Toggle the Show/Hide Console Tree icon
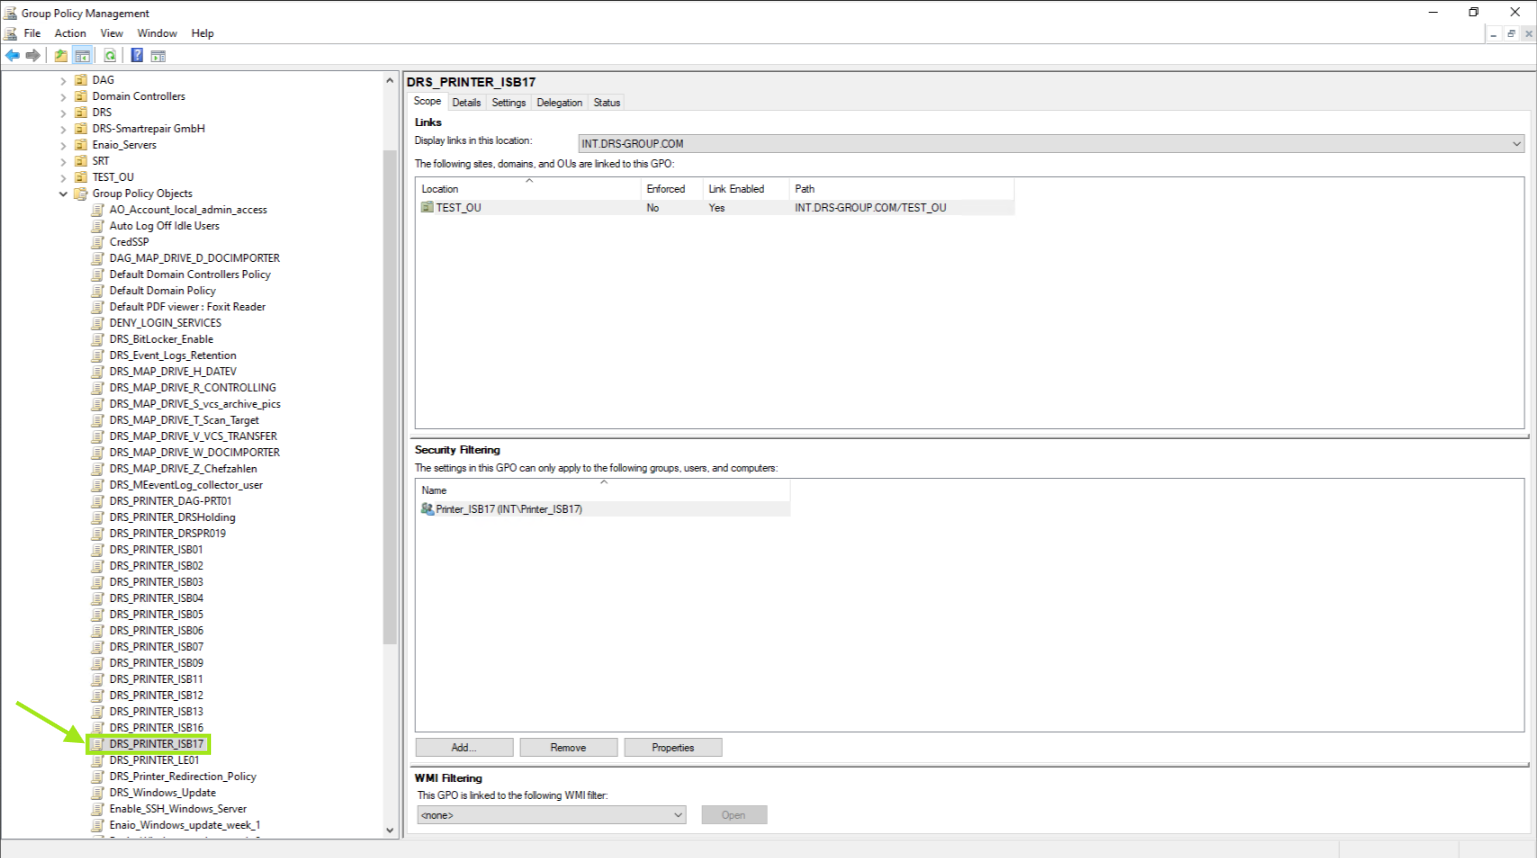This screenshot has width=1537, height=858. (x=83, y=56)
